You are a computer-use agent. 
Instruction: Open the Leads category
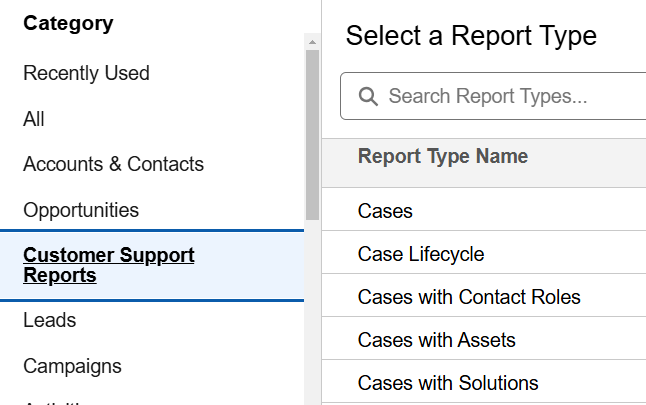click(50, 320)
